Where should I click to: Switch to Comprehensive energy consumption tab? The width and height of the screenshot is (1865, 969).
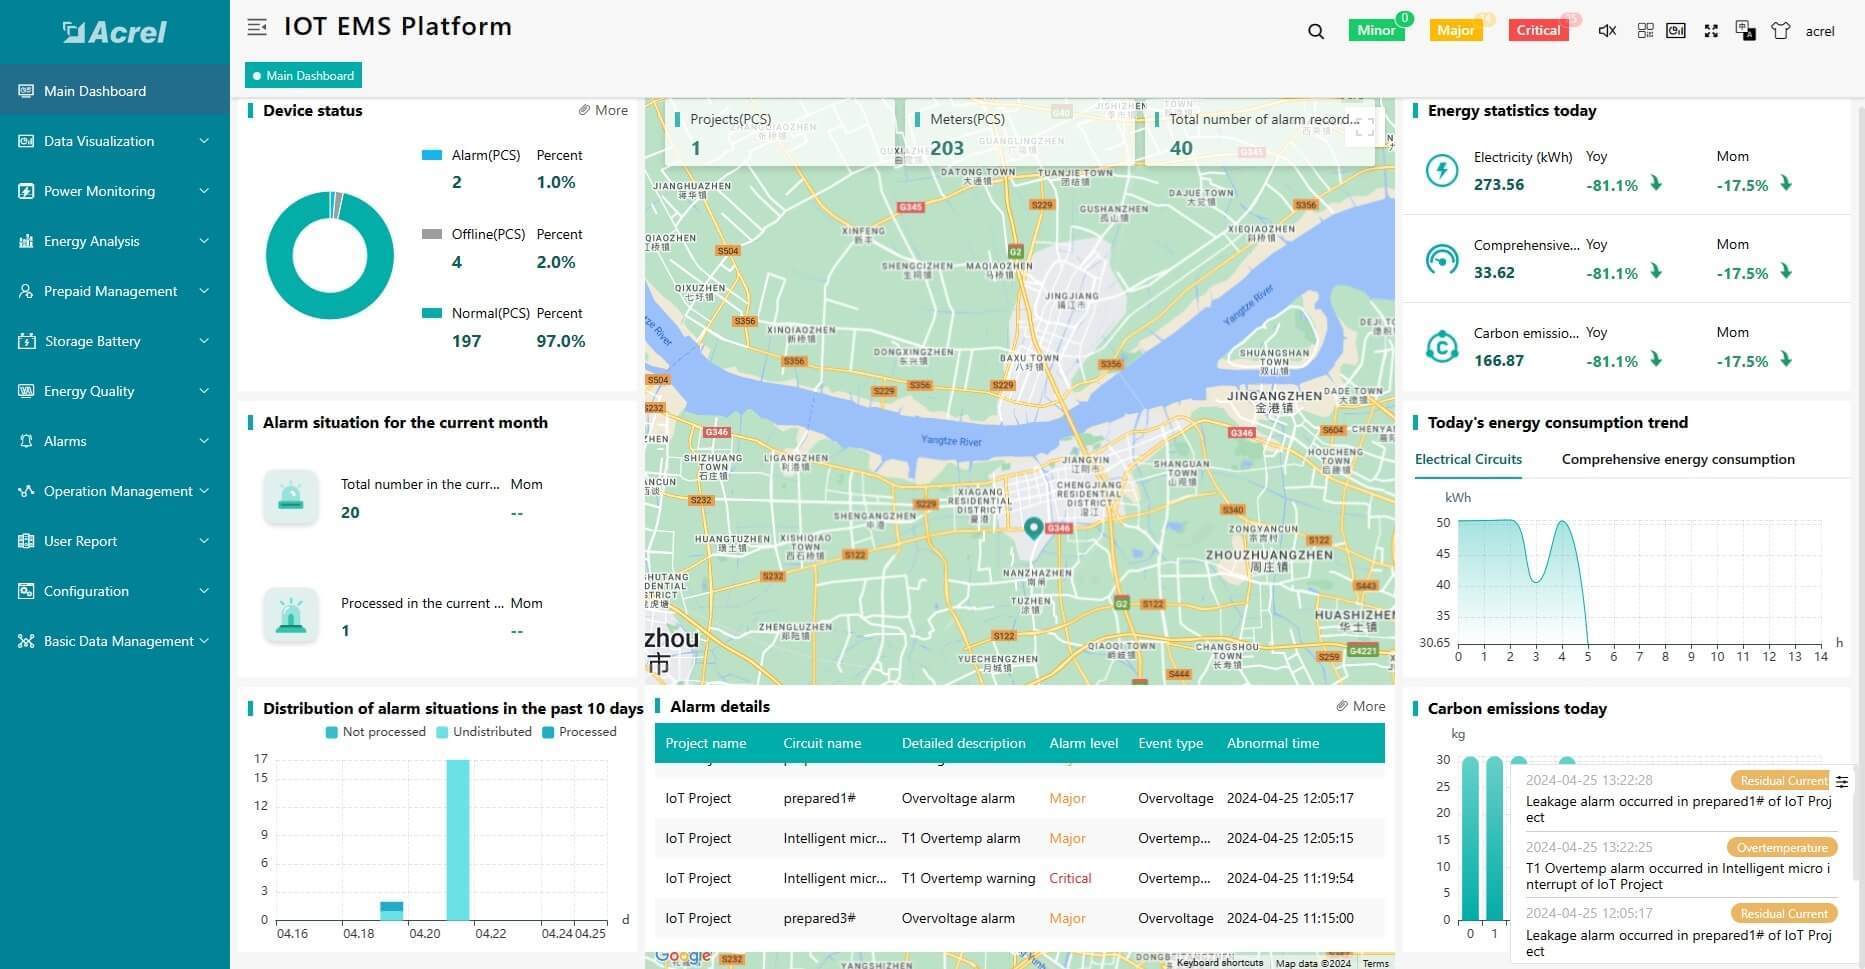click(1678, 459)
